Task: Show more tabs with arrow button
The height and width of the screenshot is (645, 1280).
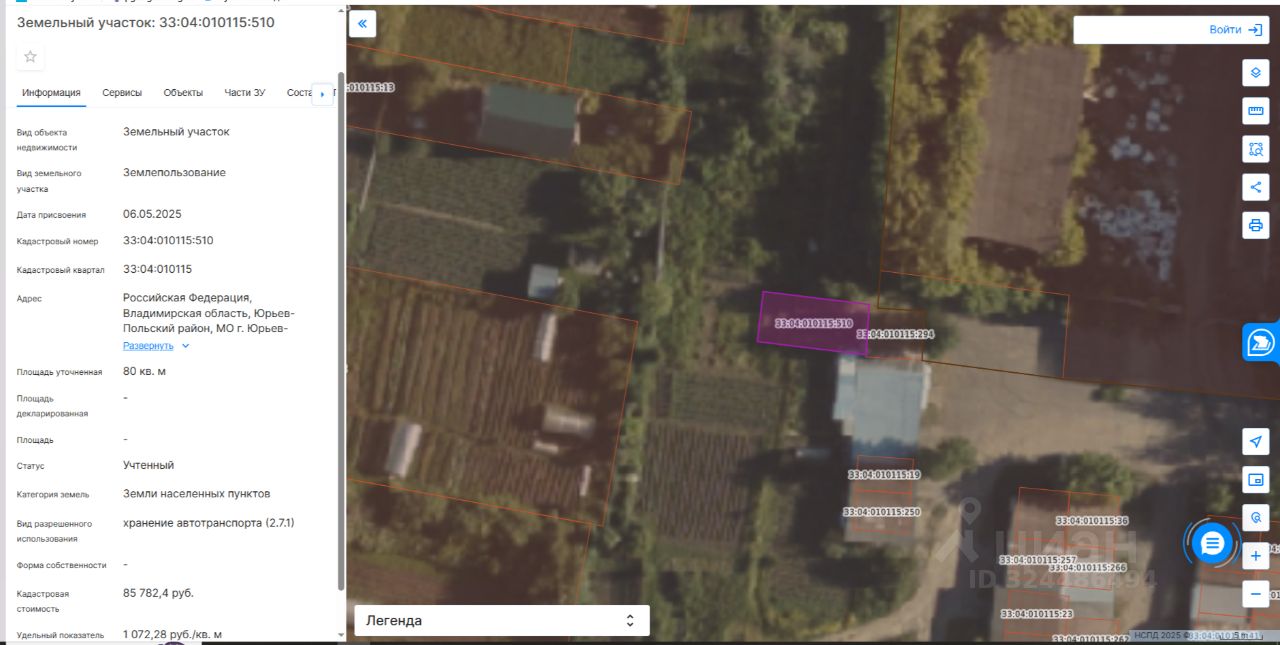Action: (x=322, y=94)
